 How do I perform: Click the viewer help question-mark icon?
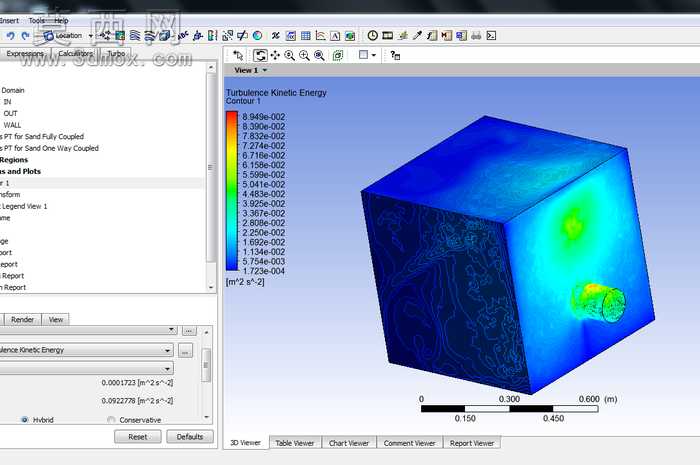[395, 55]
